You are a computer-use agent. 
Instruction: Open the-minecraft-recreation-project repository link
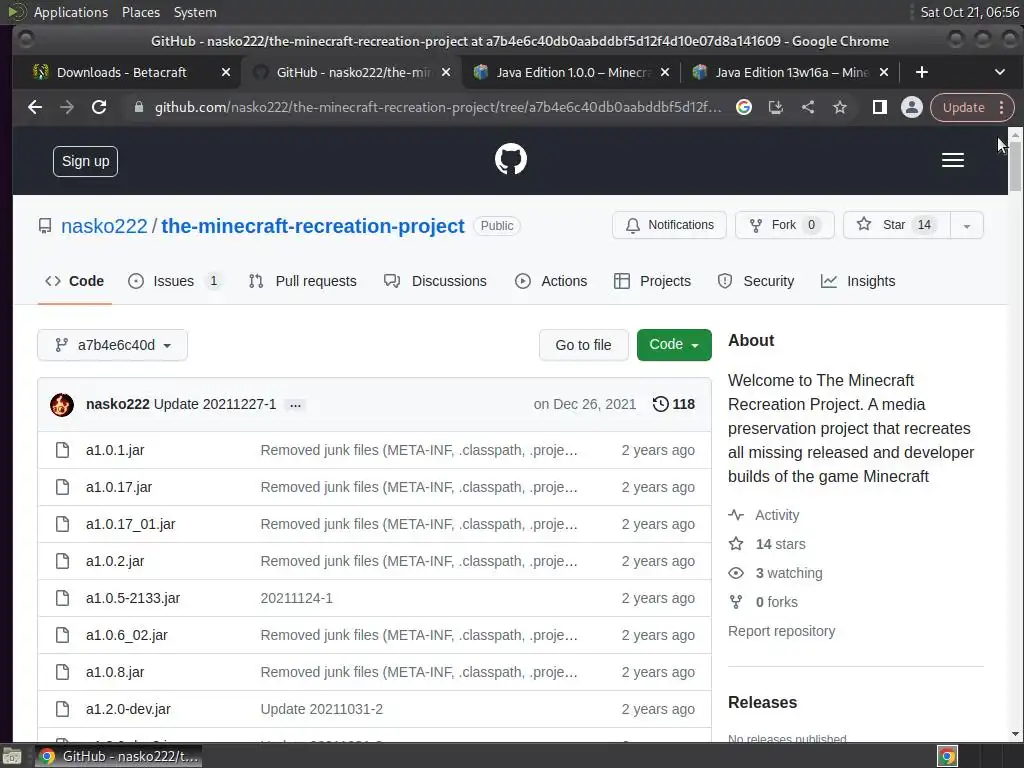pos(313,226)
